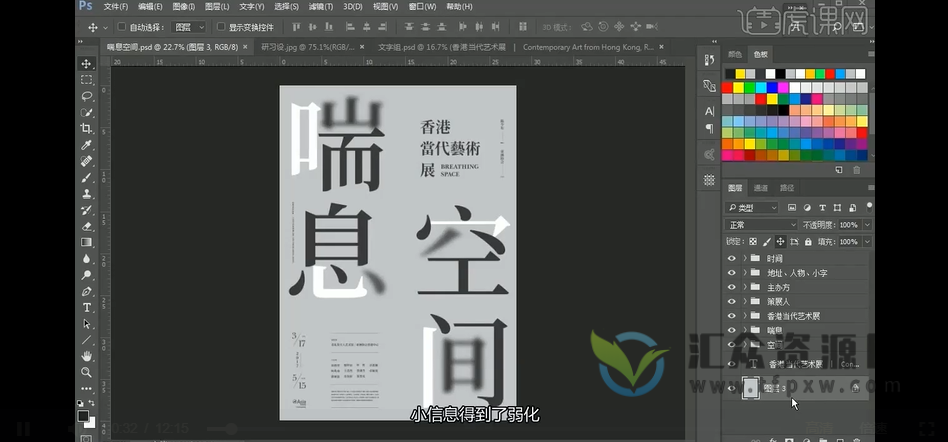Screen dimensions: 948x442
Task: Expand the 策展人 layer group
Action: pyautogui.click(x=745, y=301)
